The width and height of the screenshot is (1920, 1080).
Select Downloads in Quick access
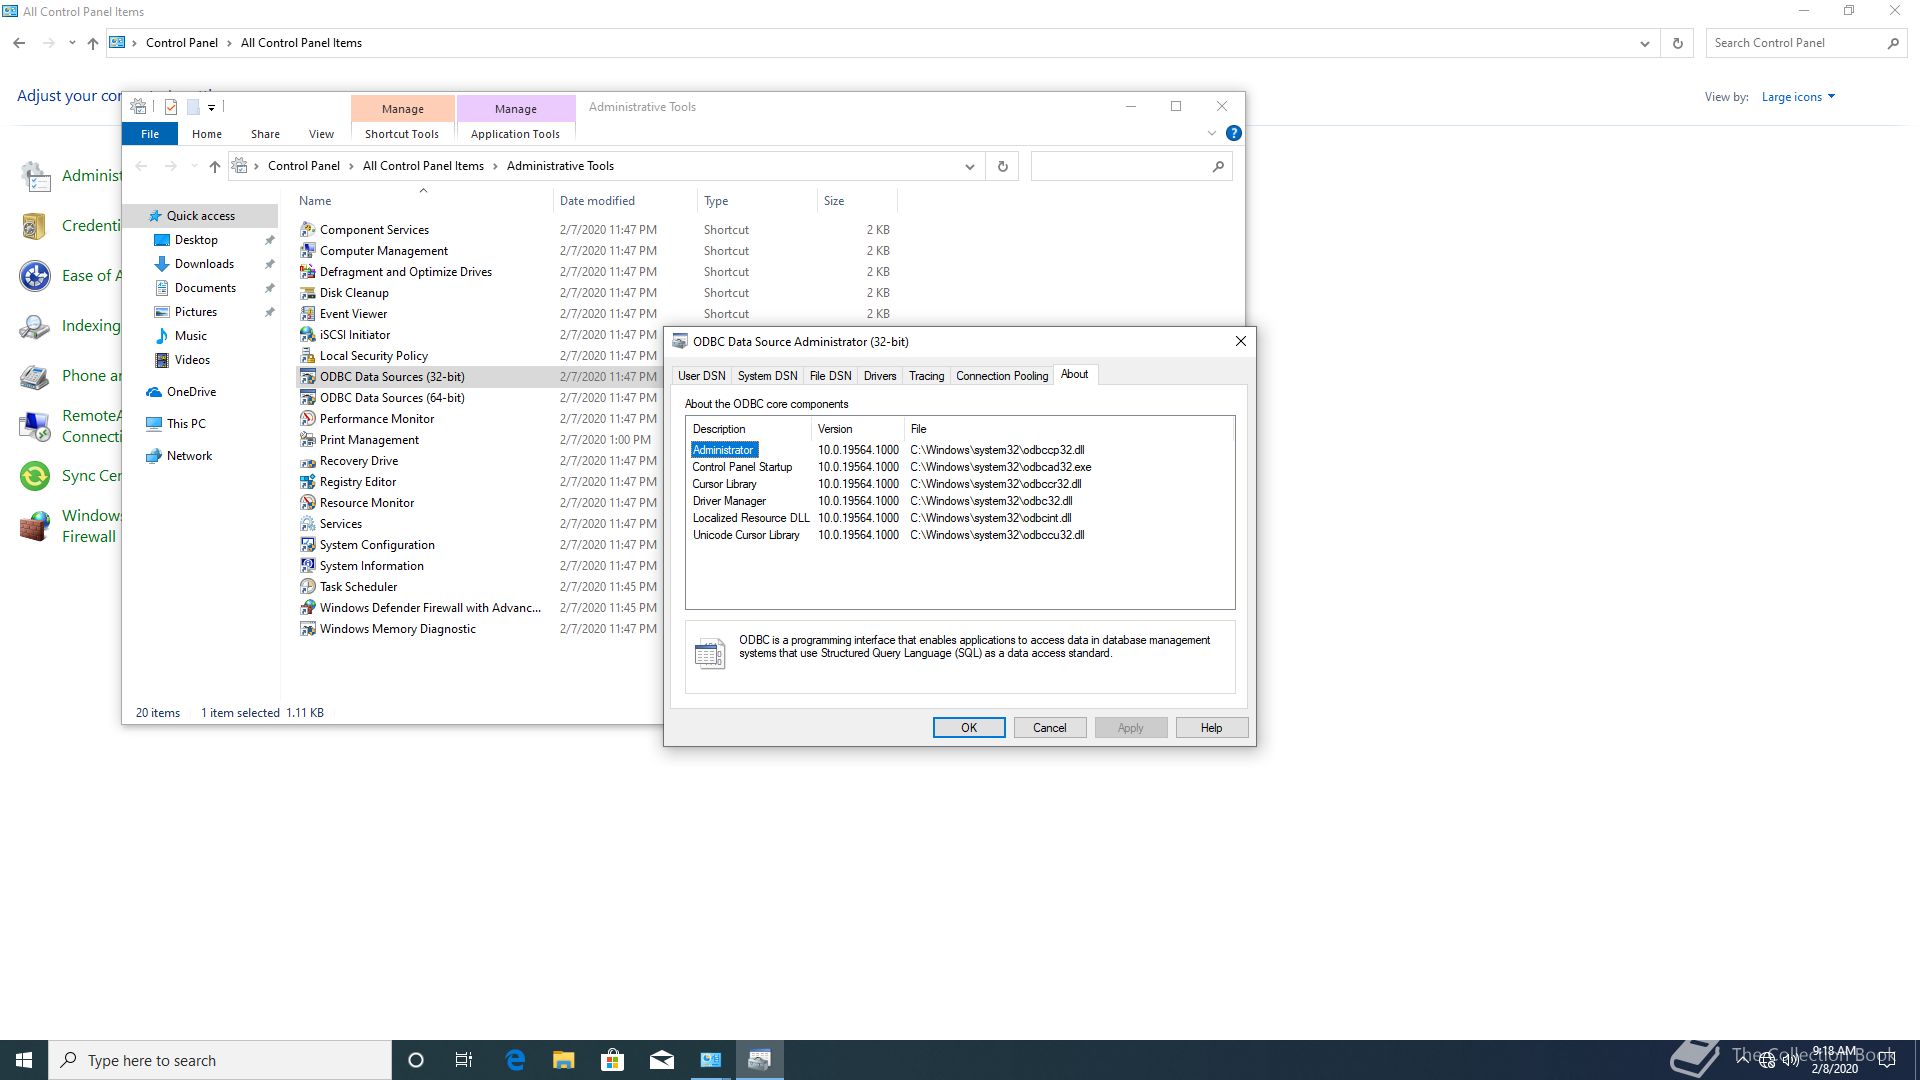204,264
